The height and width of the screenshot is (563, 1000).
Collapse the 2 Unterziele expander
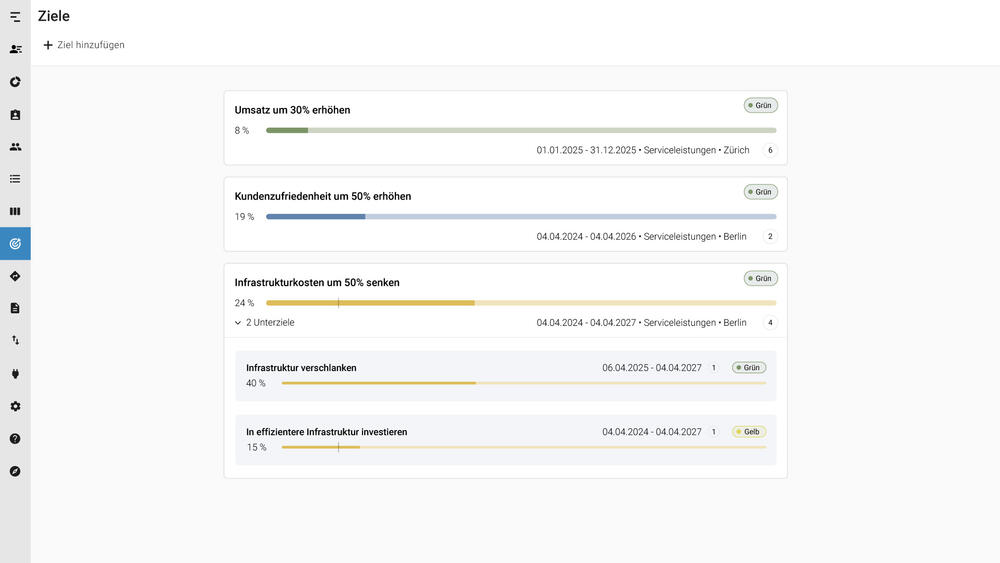click(265, 323)
